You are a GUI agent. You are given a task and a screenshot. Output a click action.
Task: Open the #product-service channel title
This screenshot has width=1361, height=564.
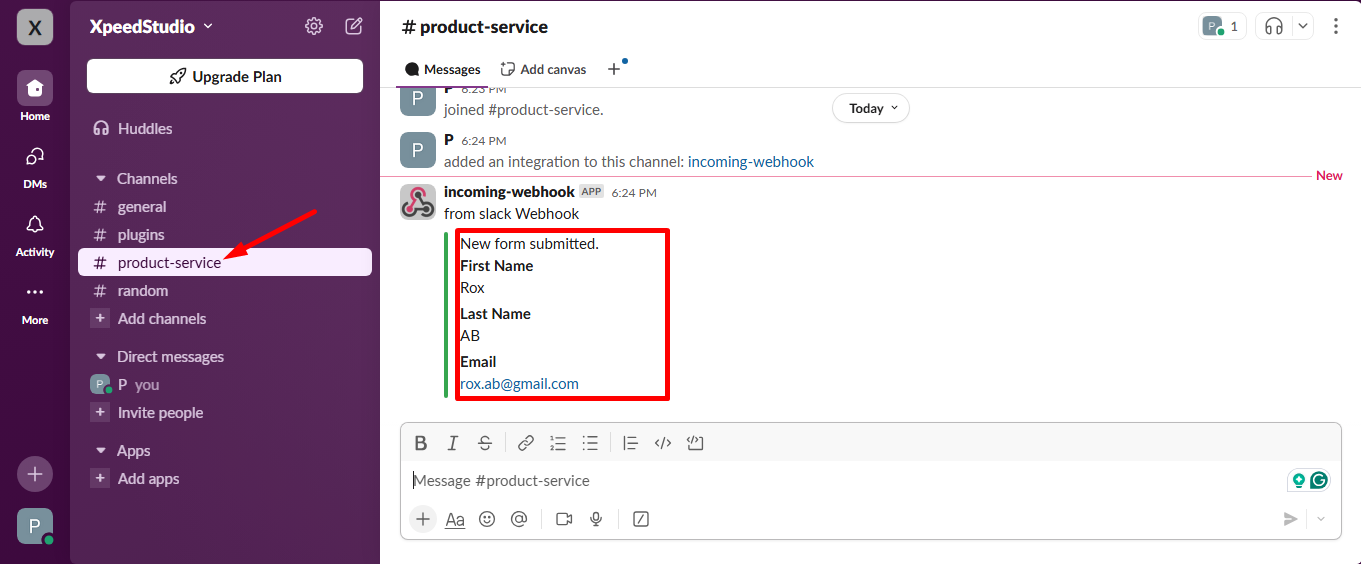pyautogui.click(x=475, y=27)
